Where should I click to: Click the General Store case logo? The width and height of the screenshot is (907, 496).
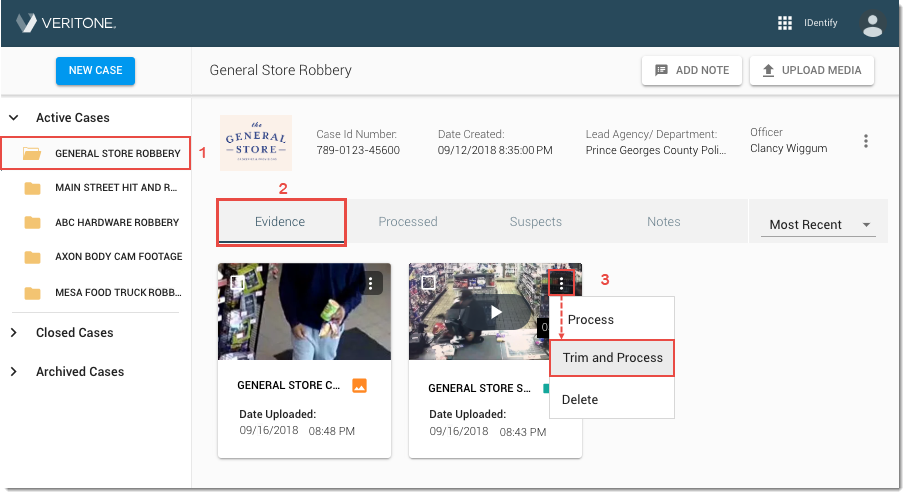pos(255,142)
